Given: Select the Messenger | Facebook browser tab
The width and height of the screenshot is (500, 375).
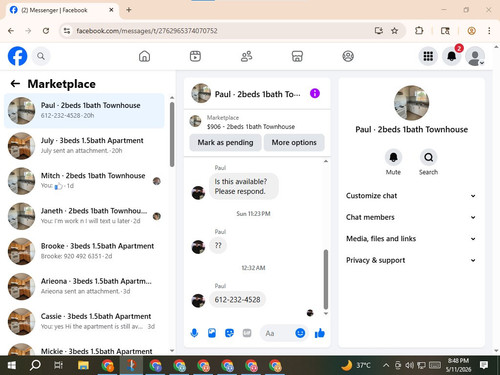Looking at the screenshot, I should 62,10.
